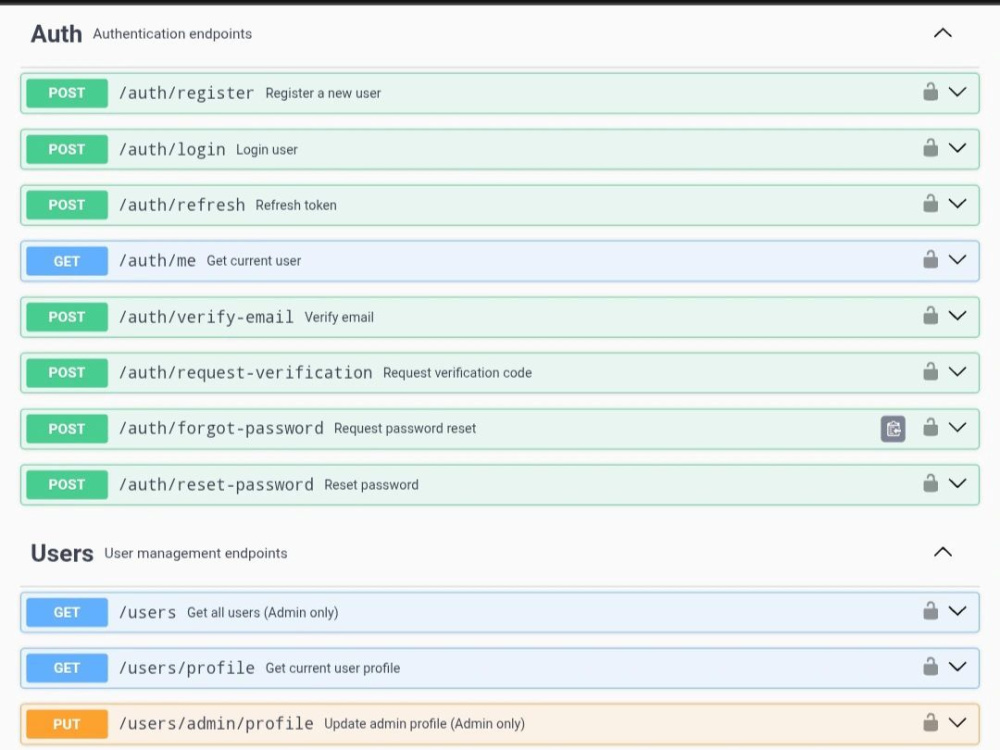
Task: Click the 'Request verification code' description
Action: (457, 372)
